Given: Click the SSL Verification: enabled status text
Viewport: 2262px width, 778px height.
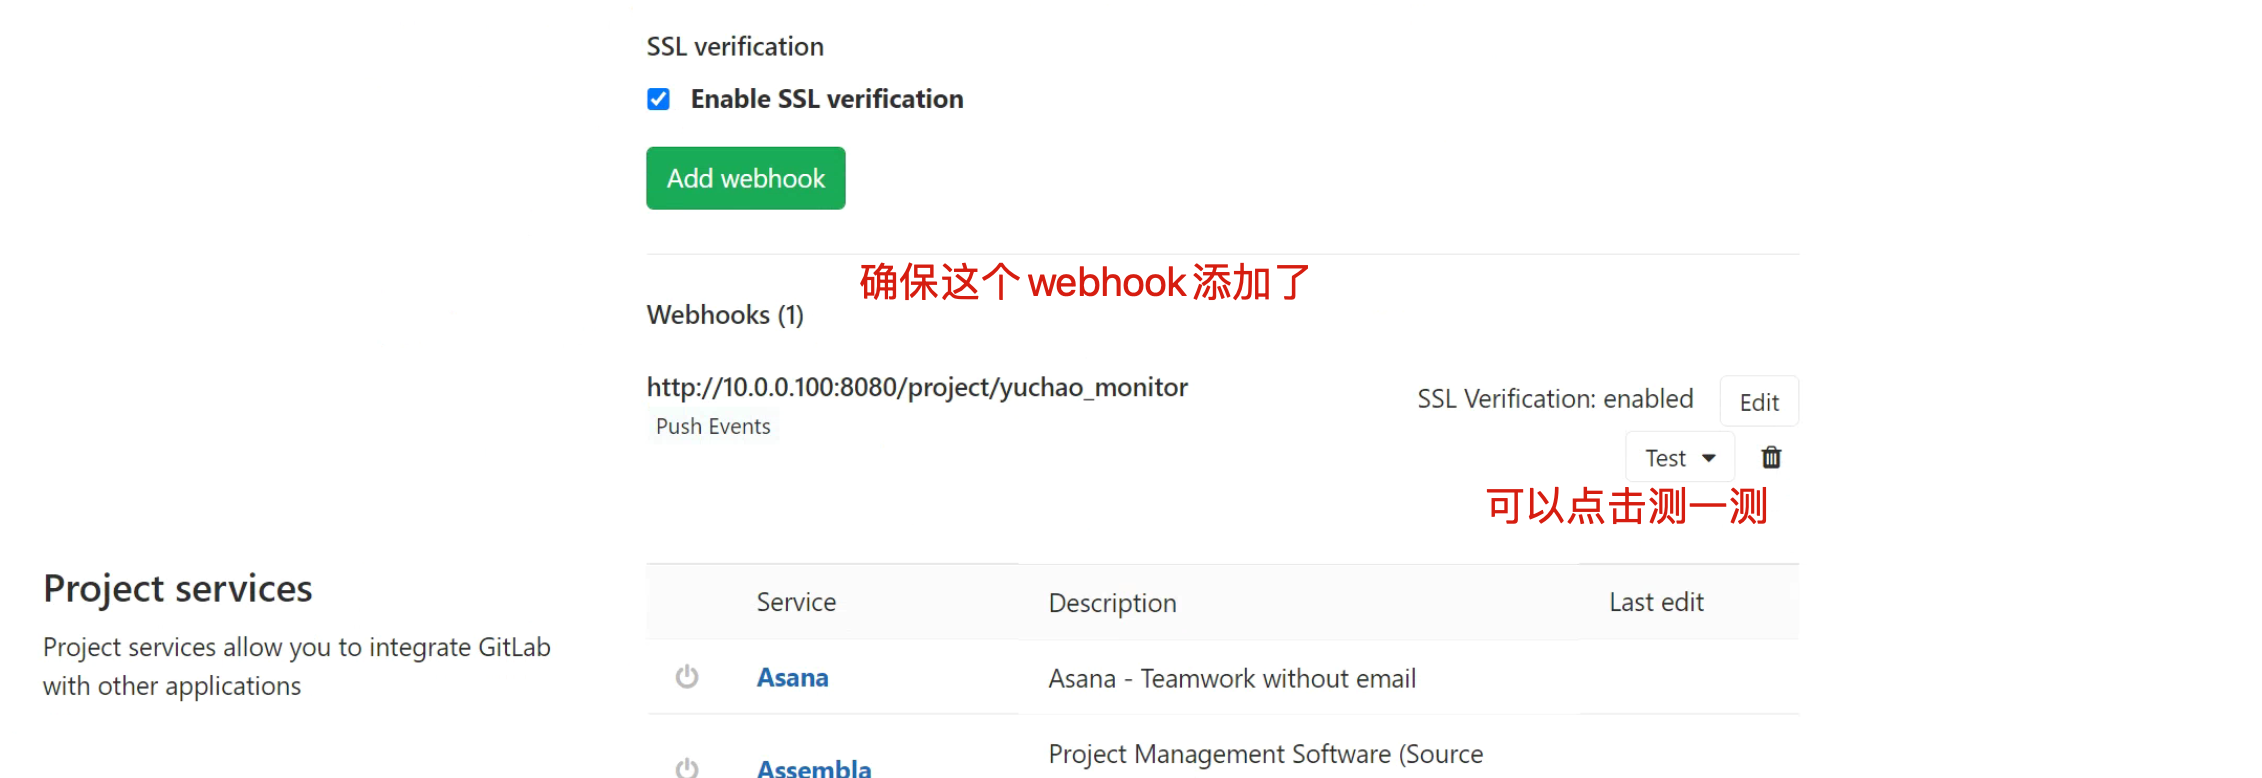Looking at the screenshot, I should 1555,399.
